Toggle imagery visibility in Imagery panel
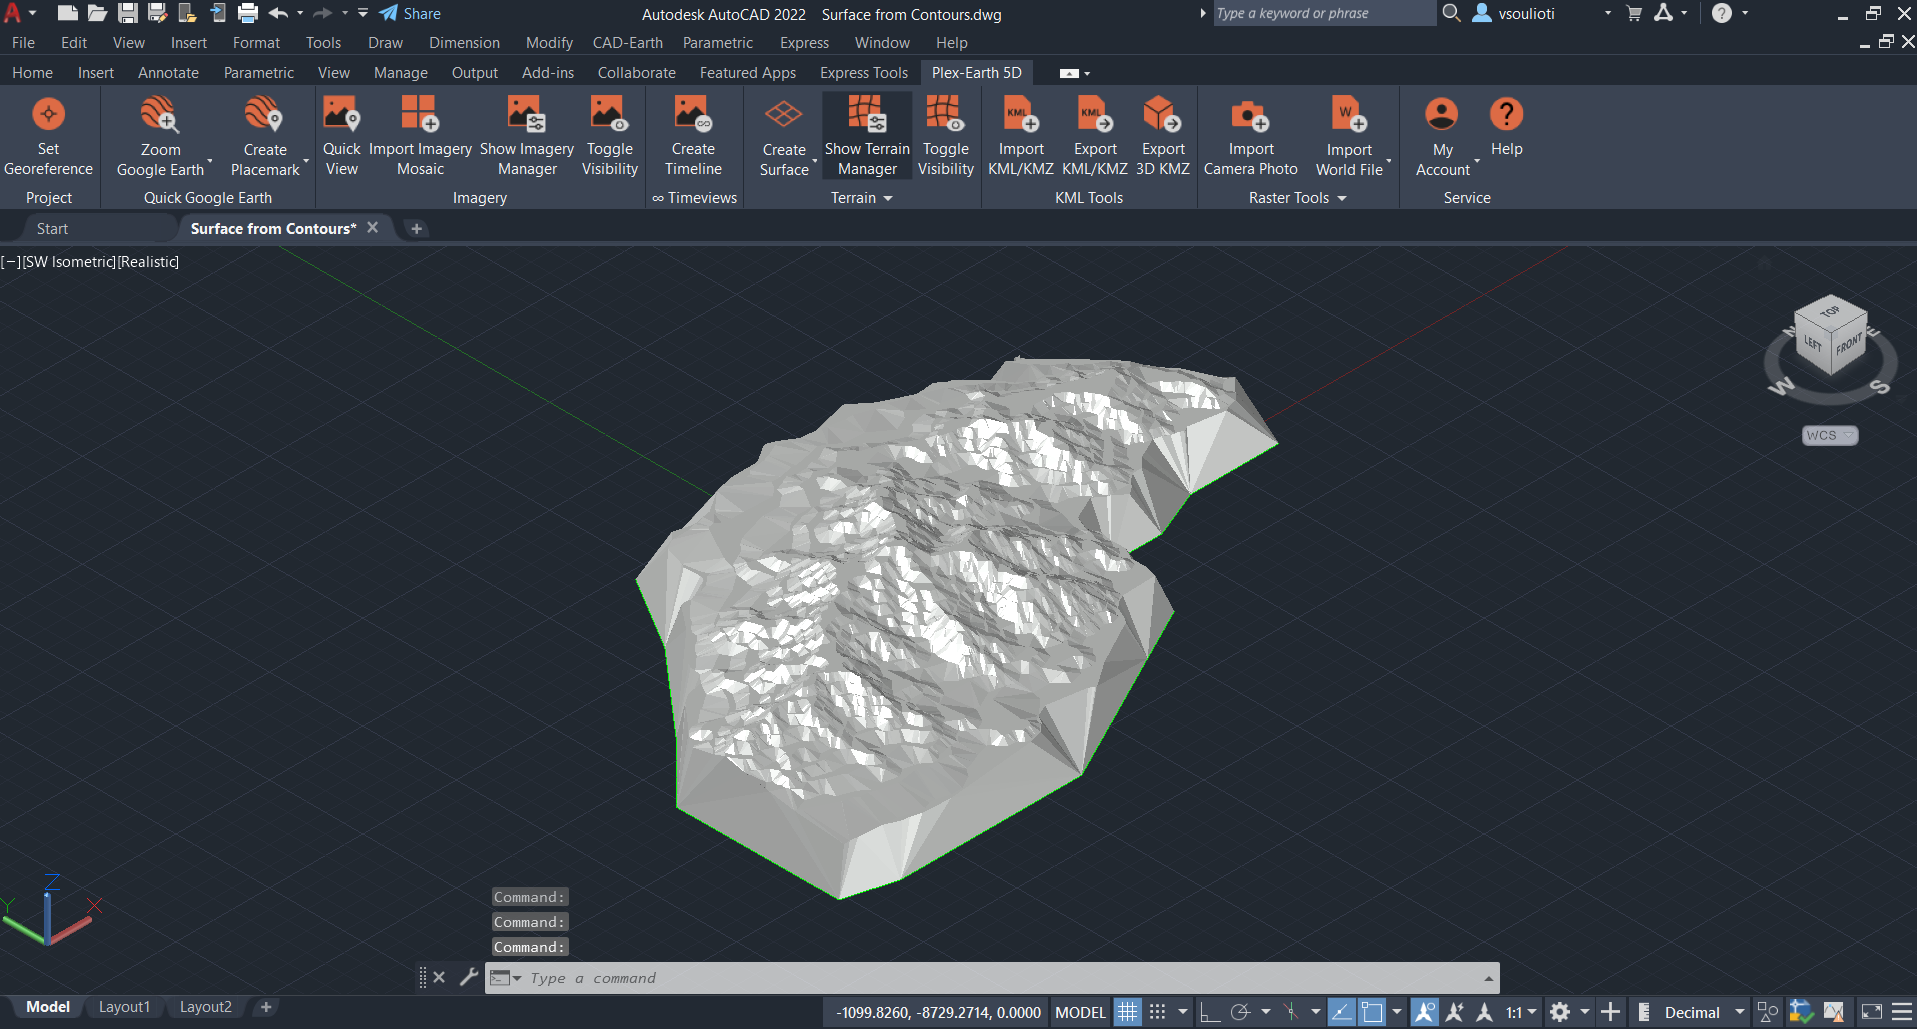Screen dimensions: 1917x1029 (x=609, y=137)
